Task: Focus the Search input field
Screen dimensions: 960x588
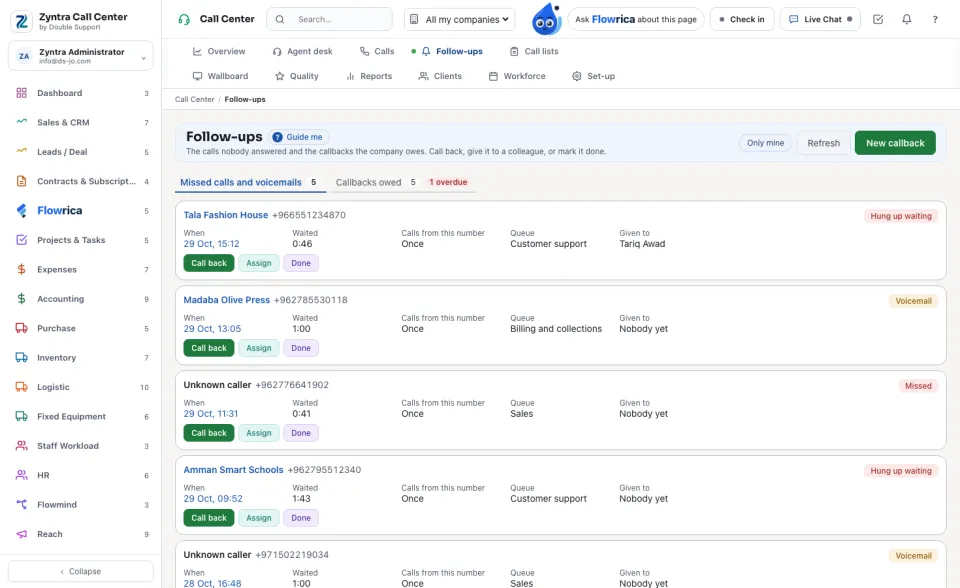Action: [x=329, y=20]
